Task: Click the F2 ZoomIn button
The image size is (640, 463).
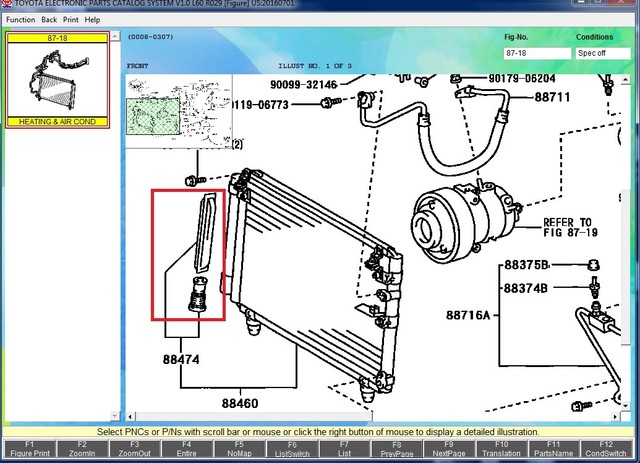Action: 82,449
